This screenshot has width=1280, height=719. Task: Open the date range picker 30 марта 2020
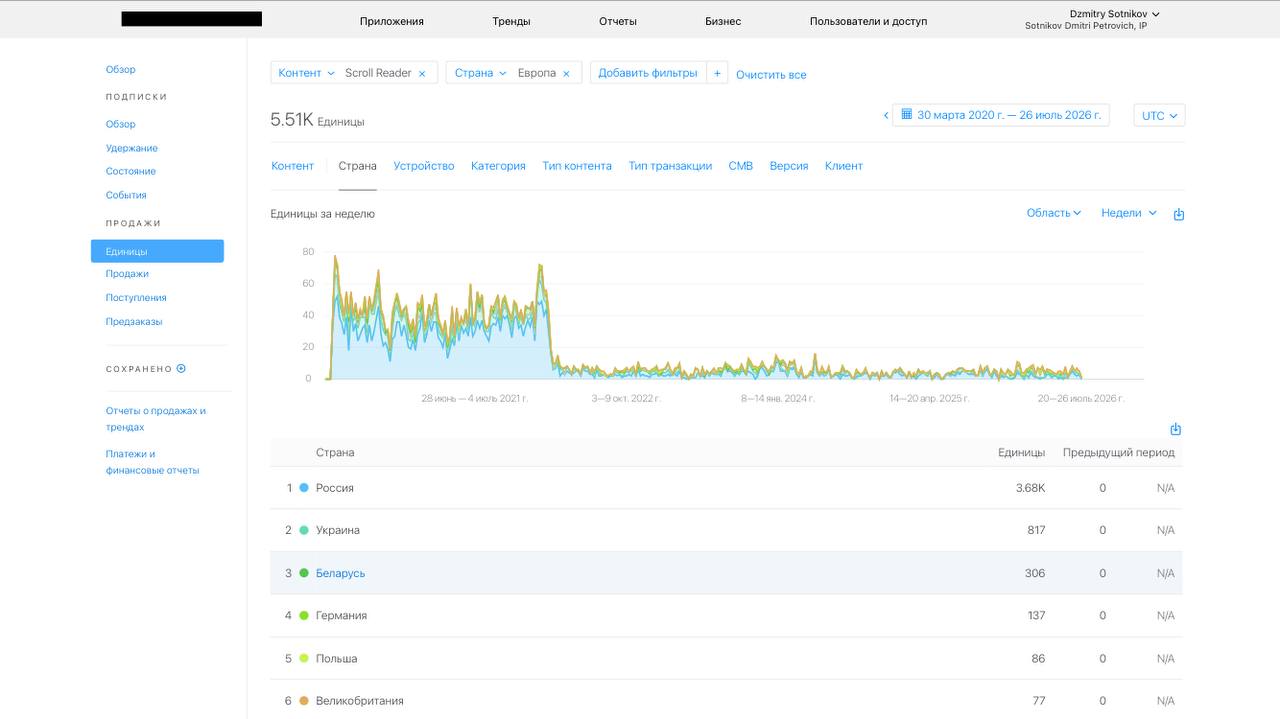(x=1001, y=115)
